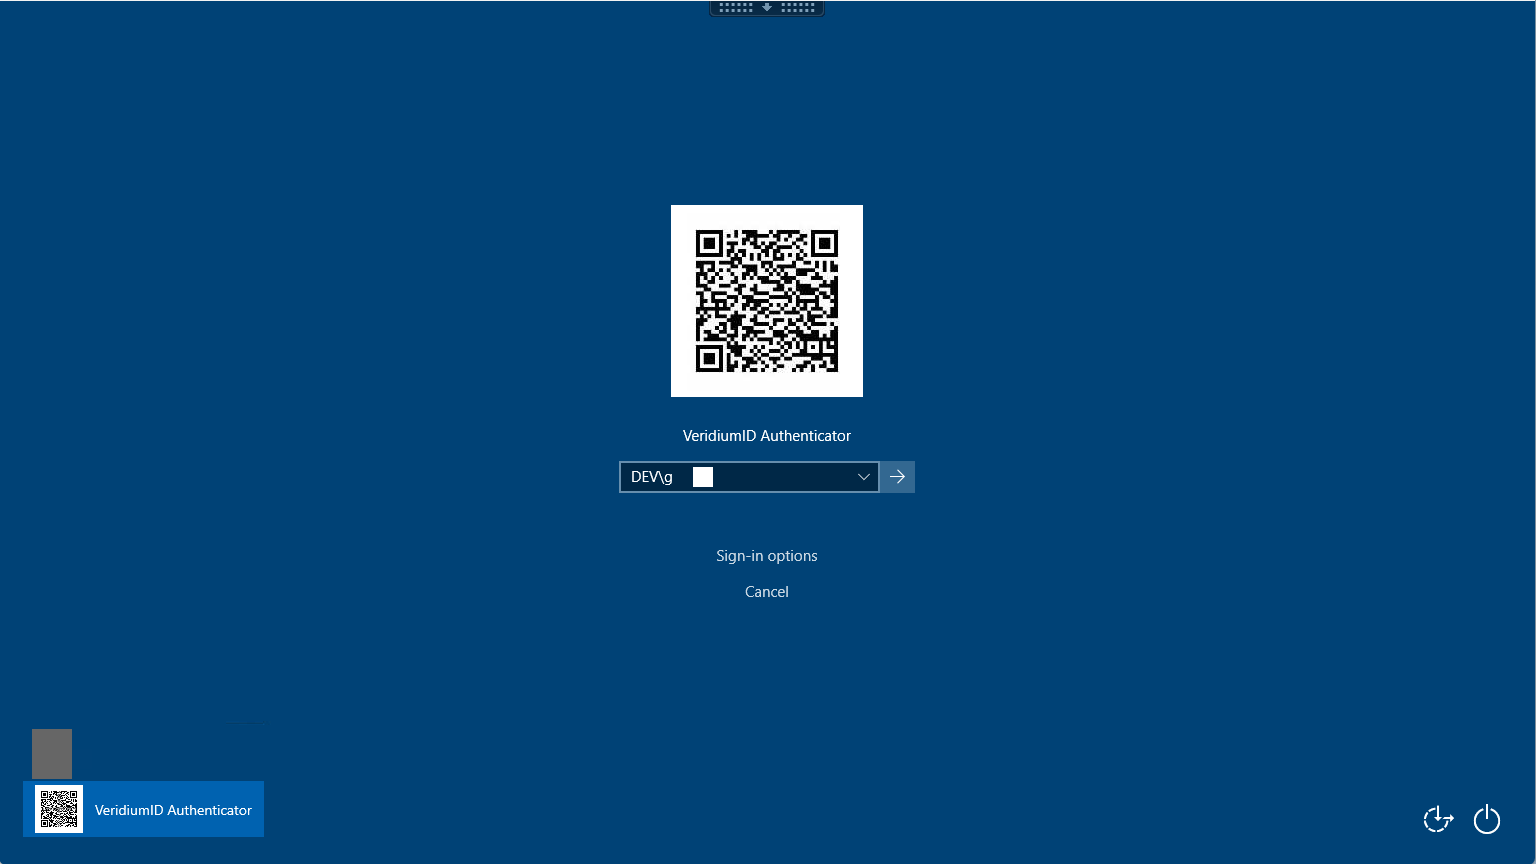Tap the large QR code image

point(766,301)
